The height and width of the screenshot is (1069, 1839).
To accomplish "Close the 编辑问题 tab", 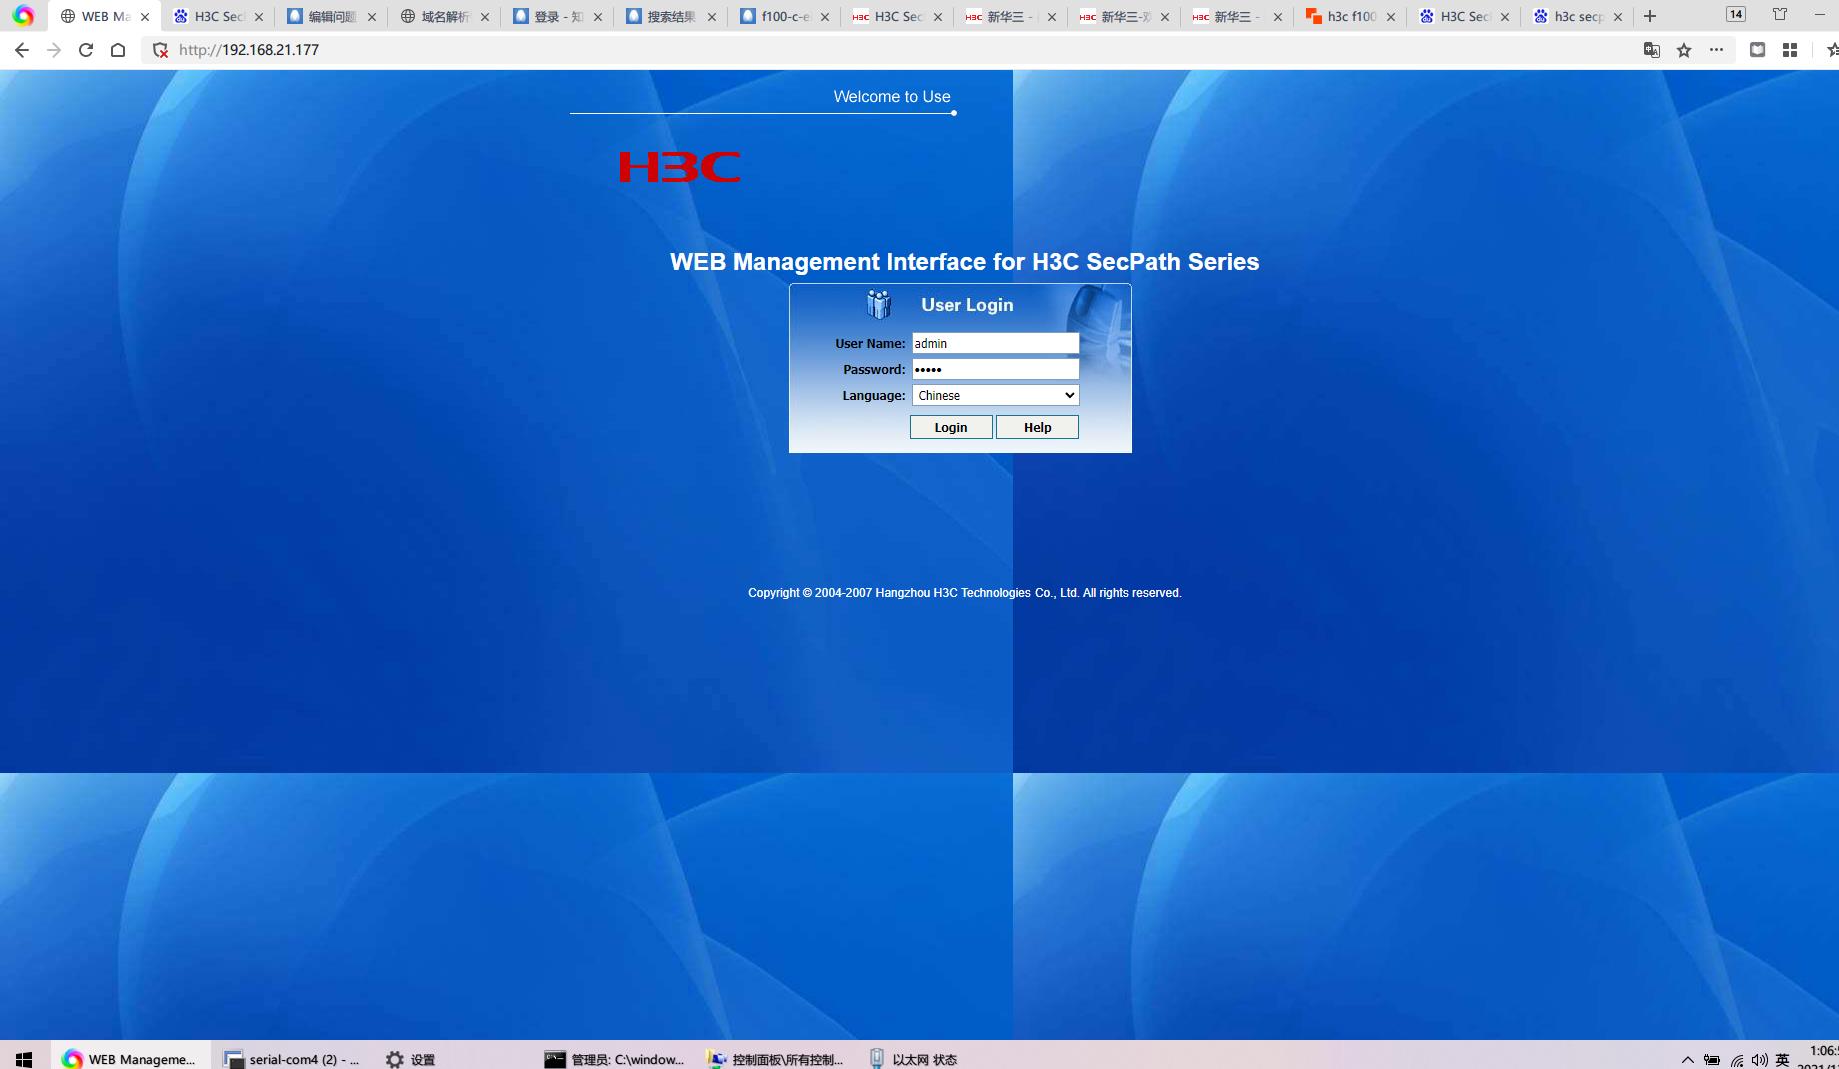I will pos(372,17).
